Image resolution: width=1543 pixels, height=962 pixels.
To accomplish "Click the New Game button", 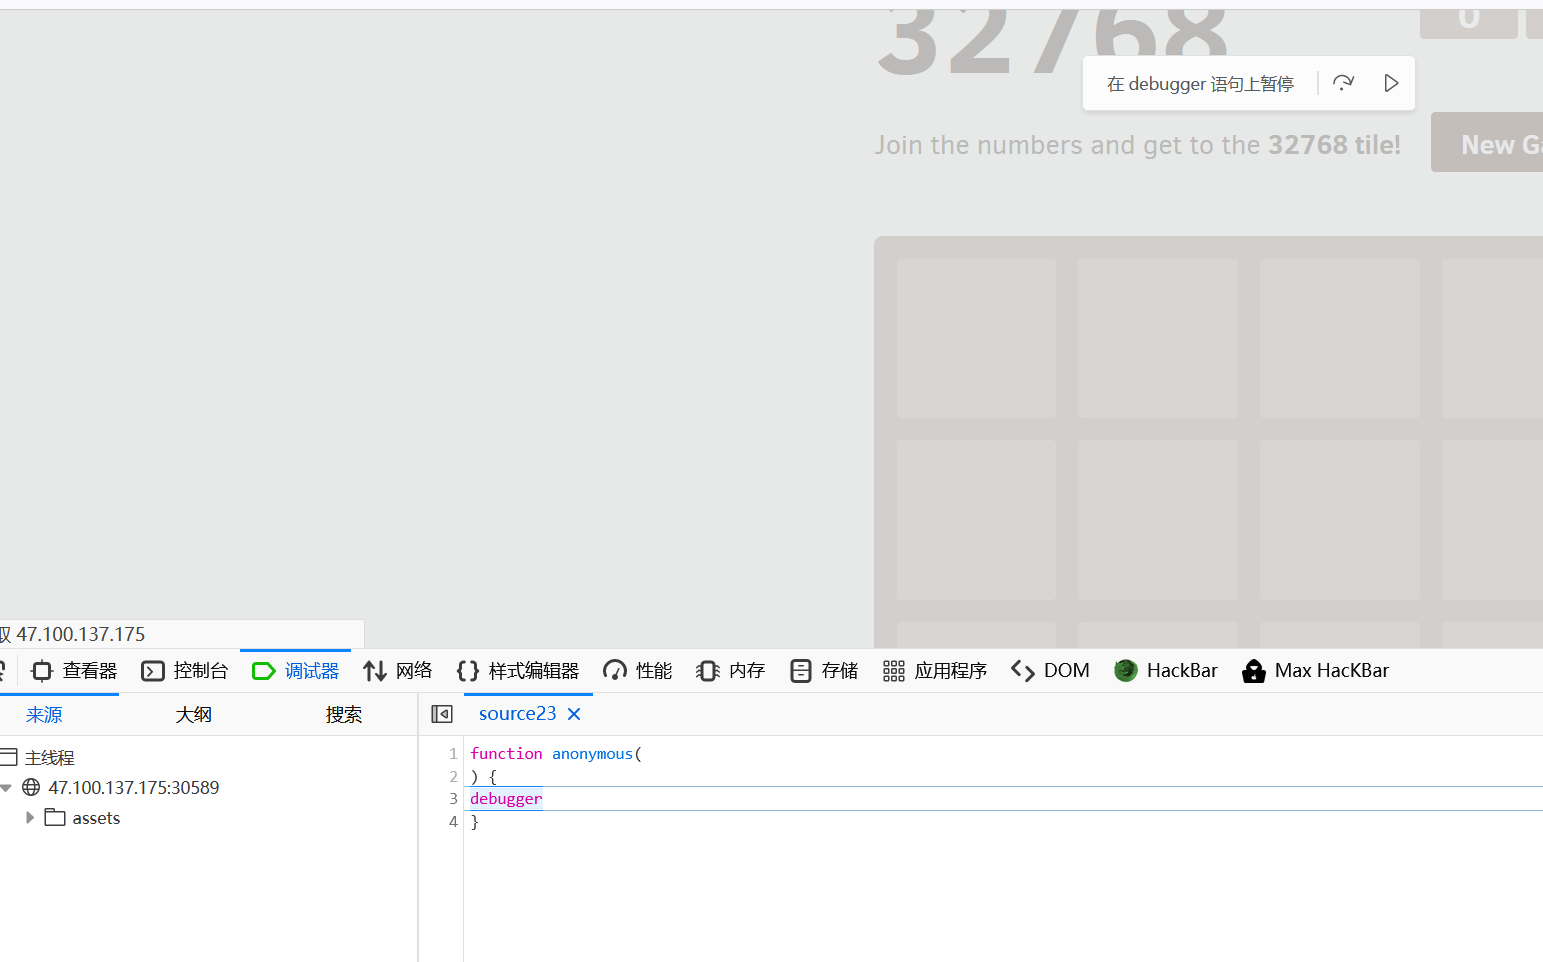I will click(1487, 142).
